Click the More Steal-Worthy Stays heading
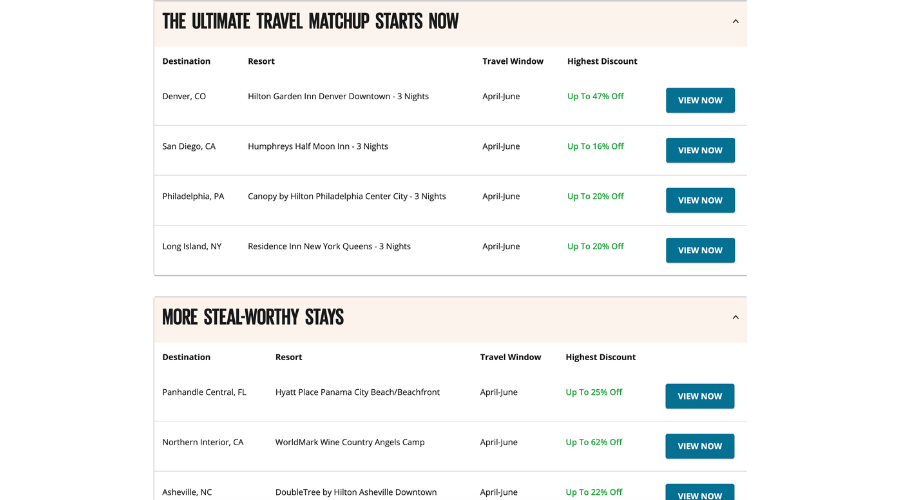This screenshot has height=500, width=900. (253, 317)
